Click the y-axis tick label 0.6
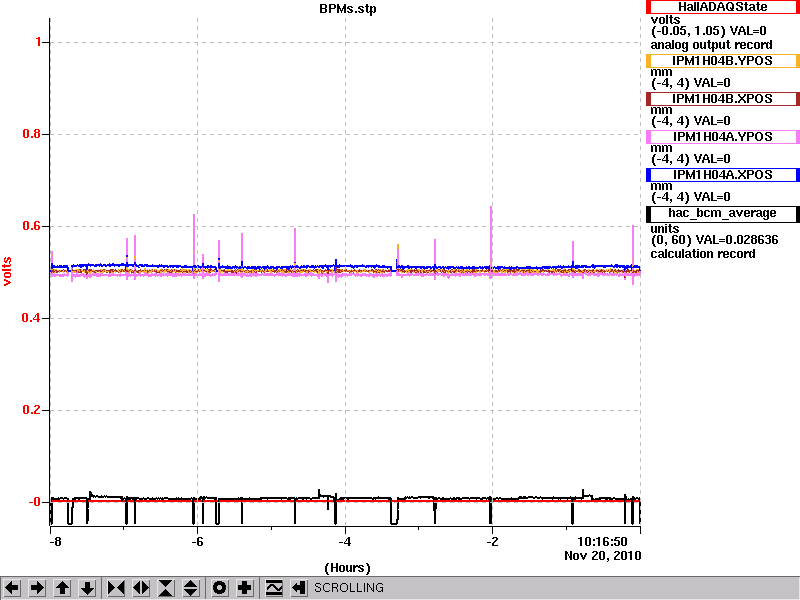Screen dimensions: 800x600 pyautogui.click(x=31, y=226)
